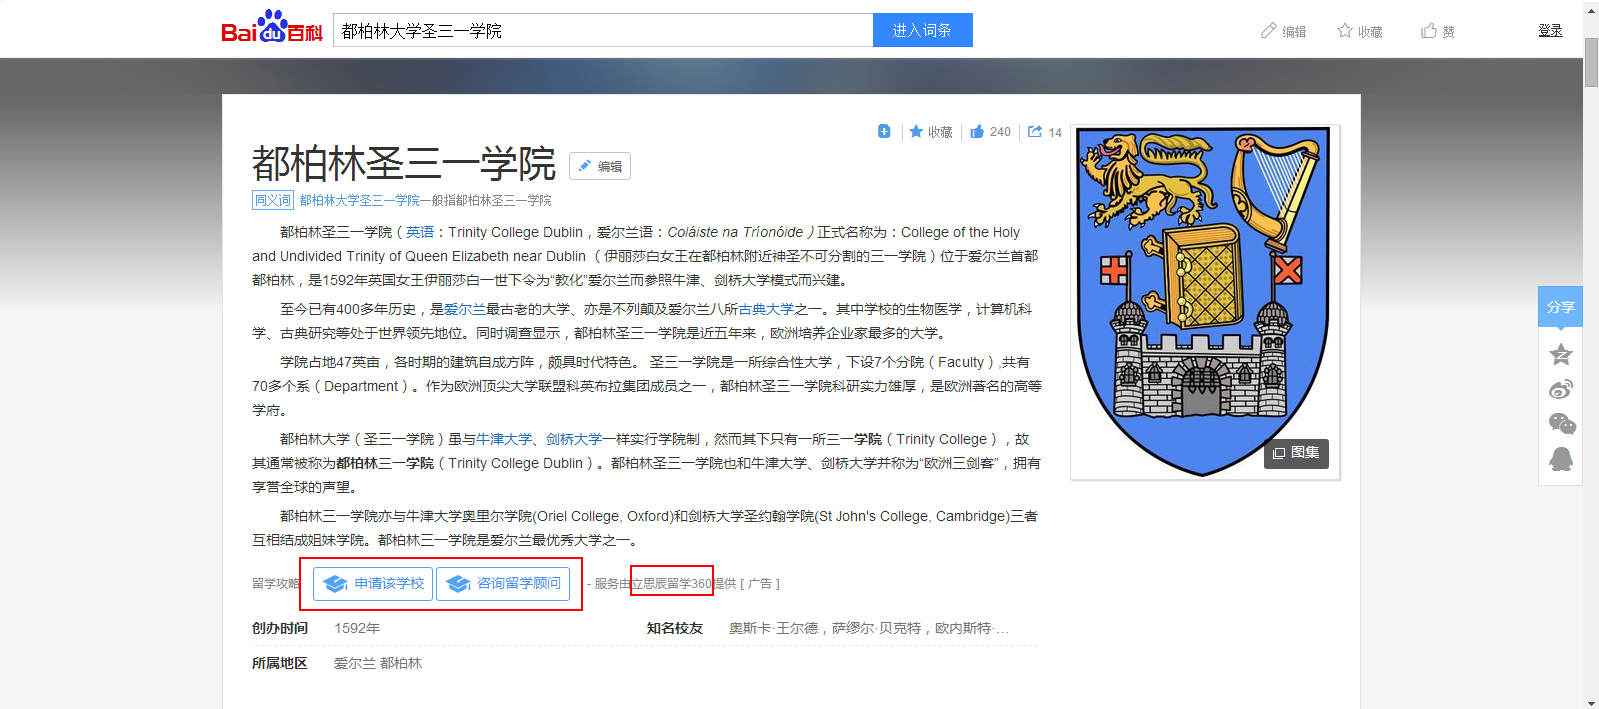The image size is (1599, 709).
Task: Click the scrollbar down arrow
Action: 1591,702
